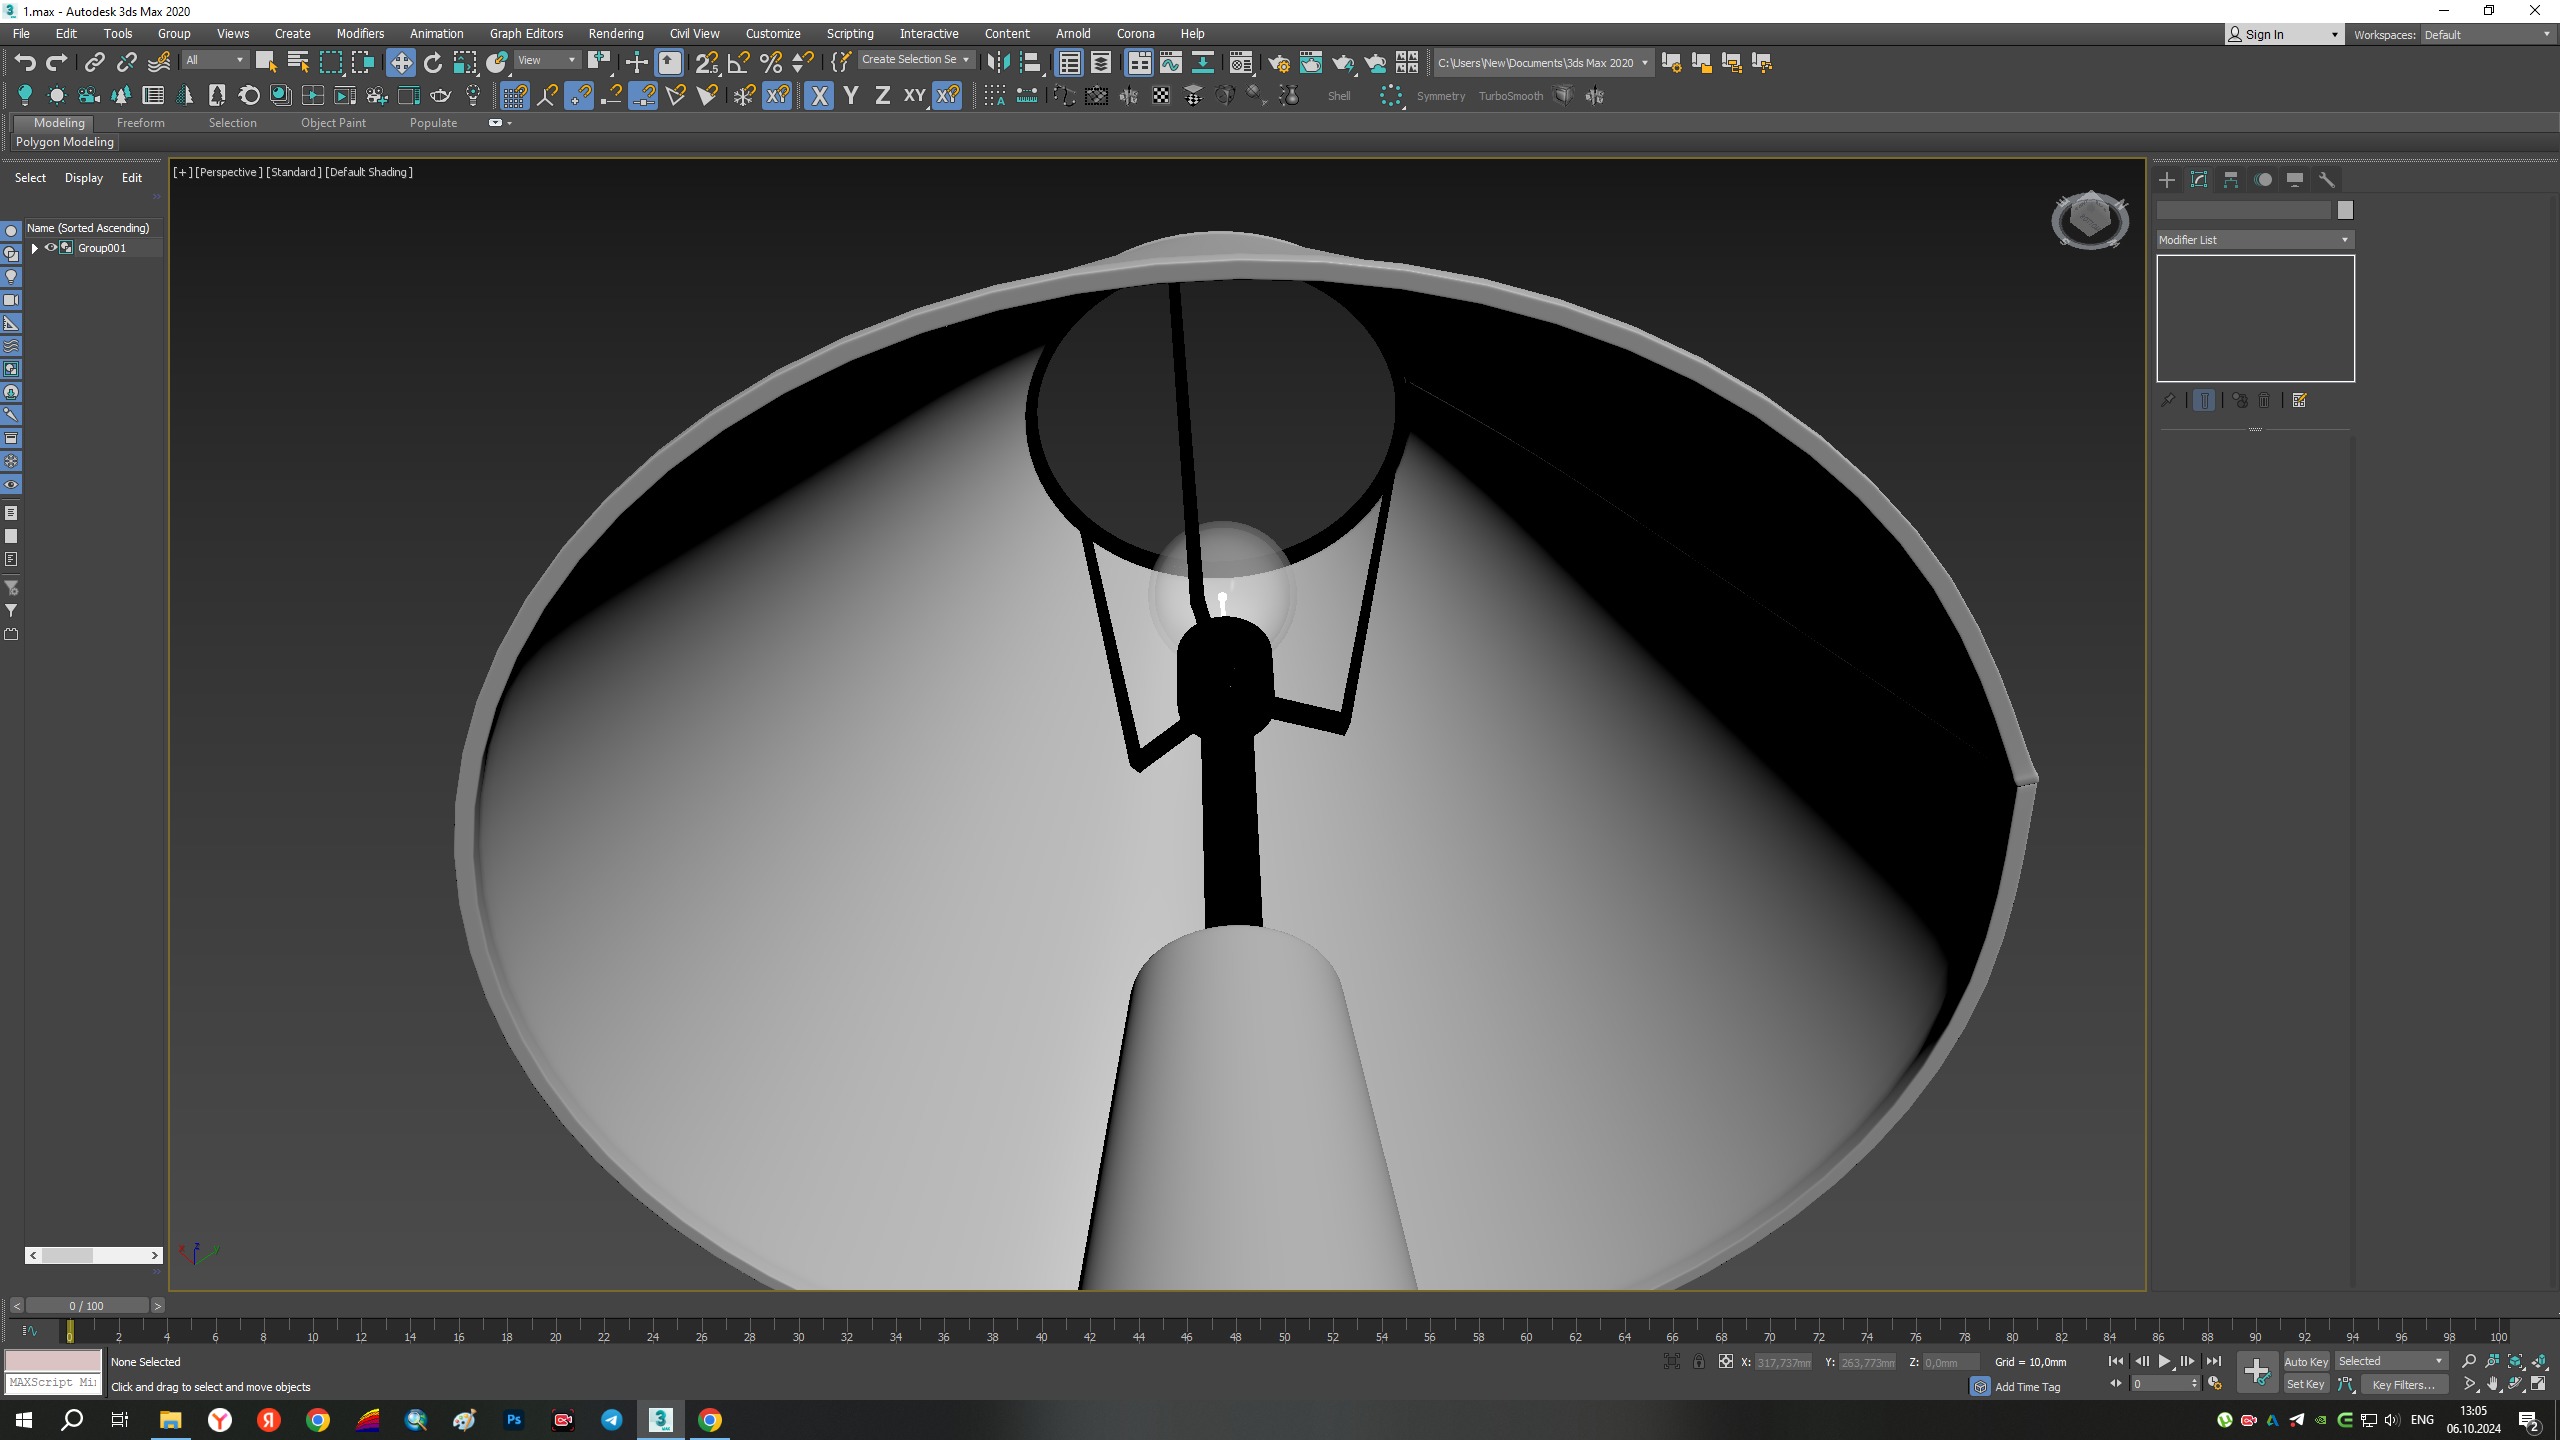Activate the Select and Move tool

(401, 63)
